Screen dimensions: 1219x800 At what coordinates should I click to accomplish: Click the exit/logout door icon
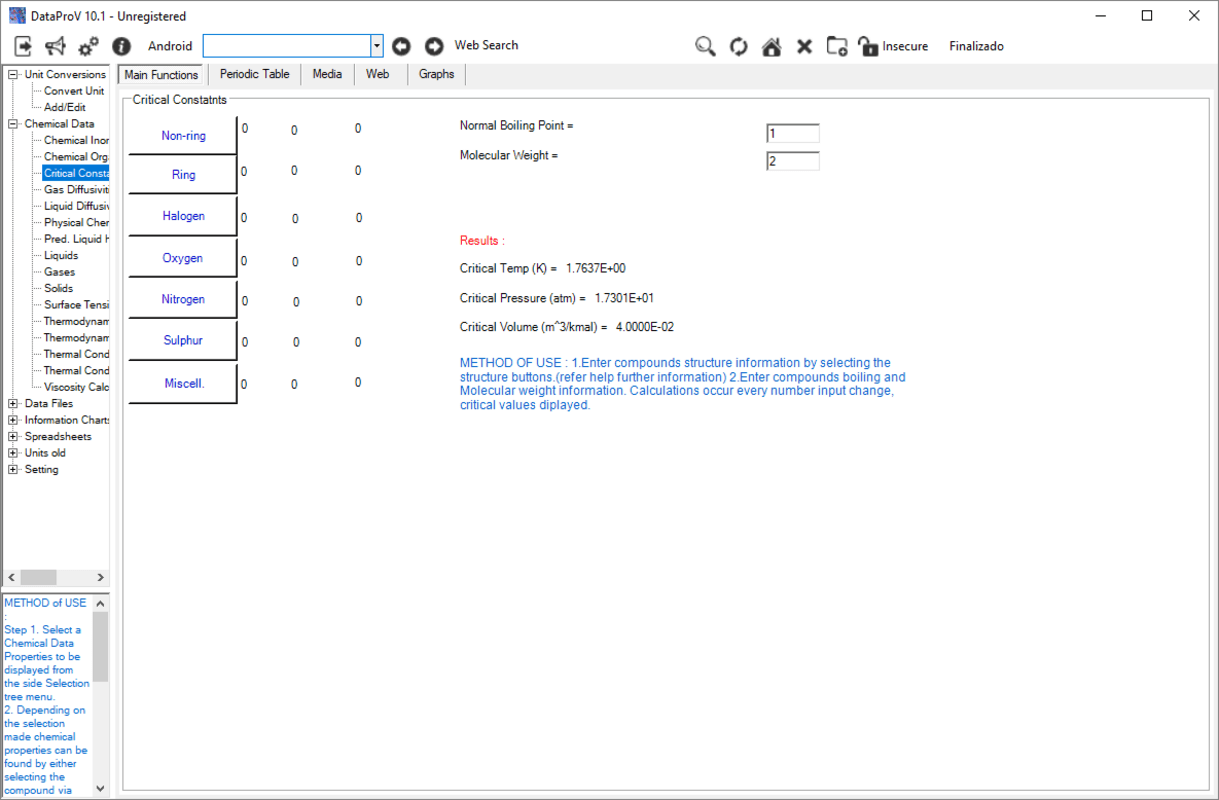pos(23,46)
